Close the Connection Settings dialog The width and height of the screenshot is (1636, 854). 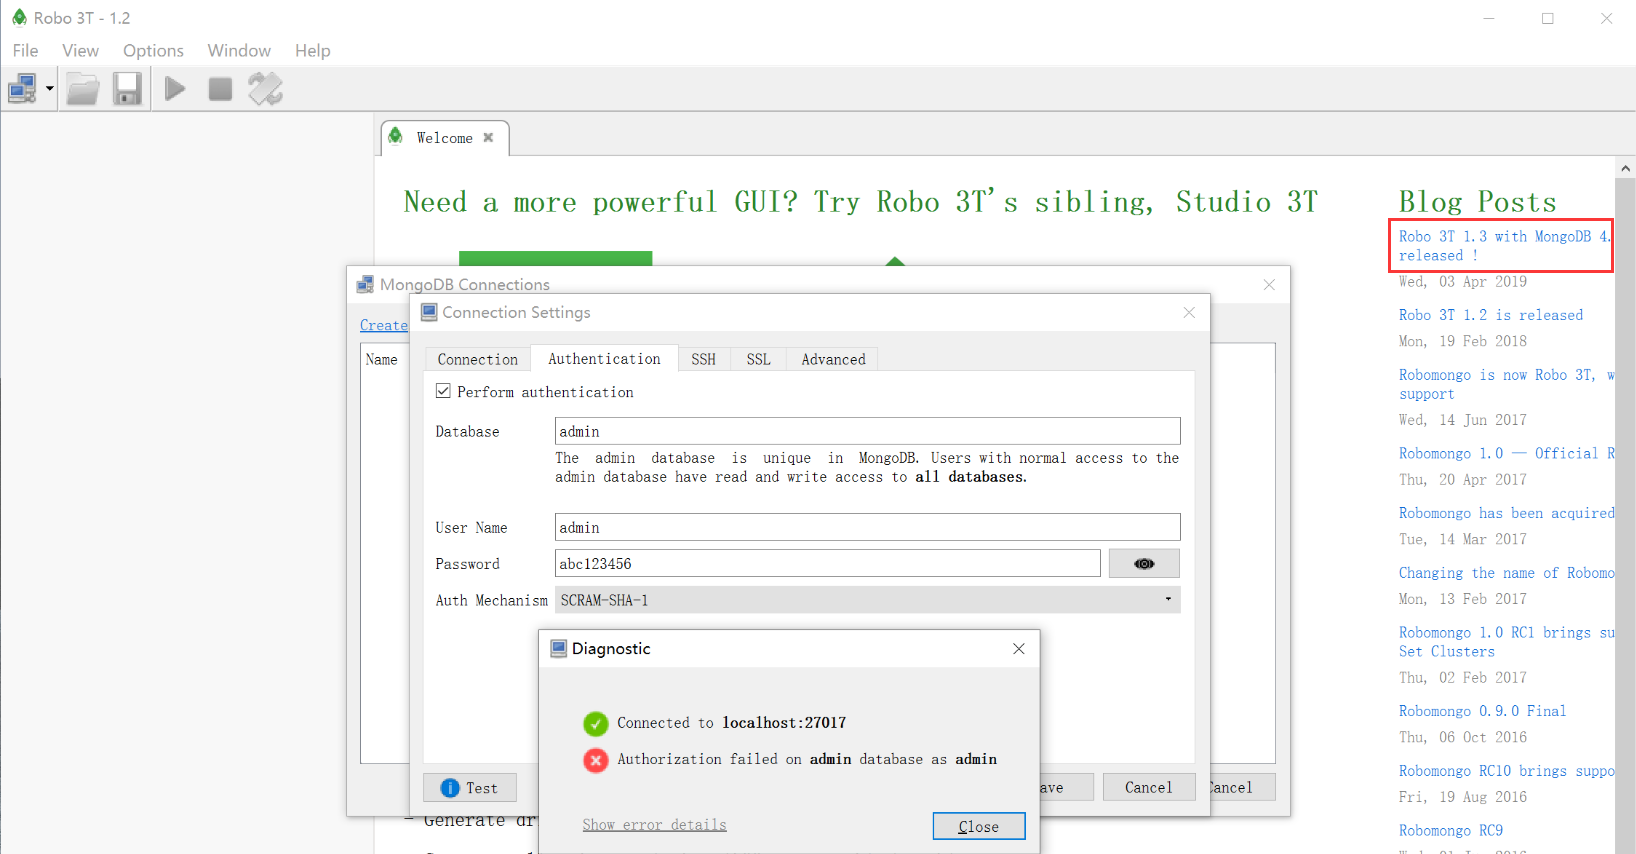tap(1189, 313)
